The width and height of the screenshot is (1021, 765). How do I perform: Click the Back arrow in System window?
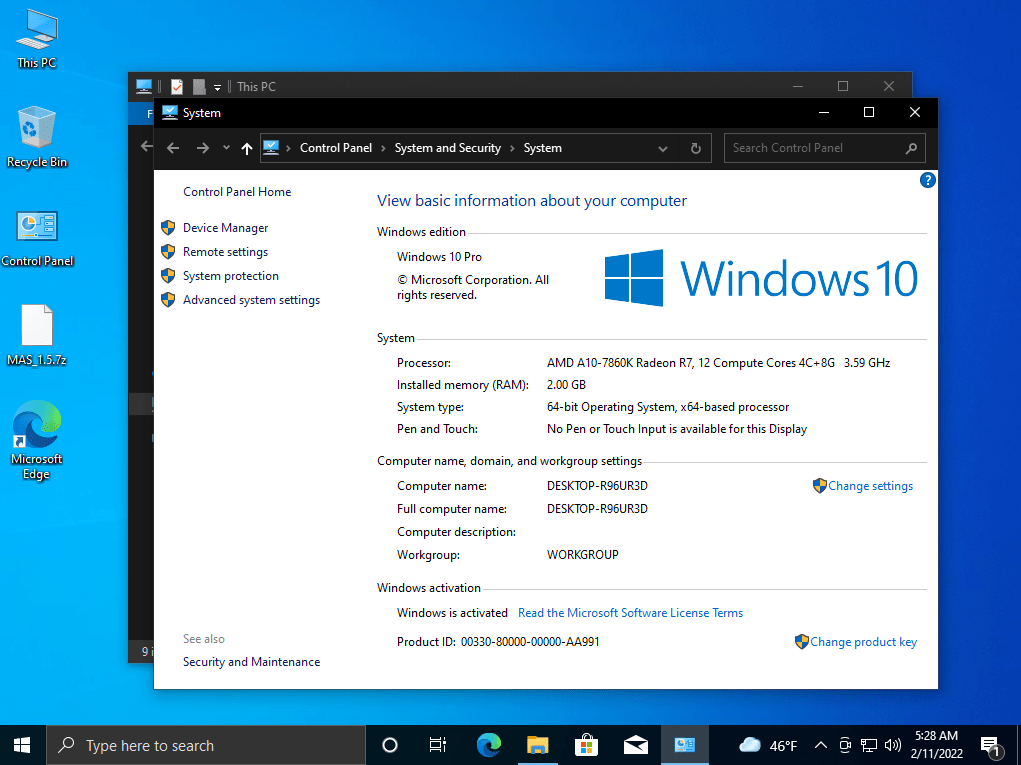173,148
